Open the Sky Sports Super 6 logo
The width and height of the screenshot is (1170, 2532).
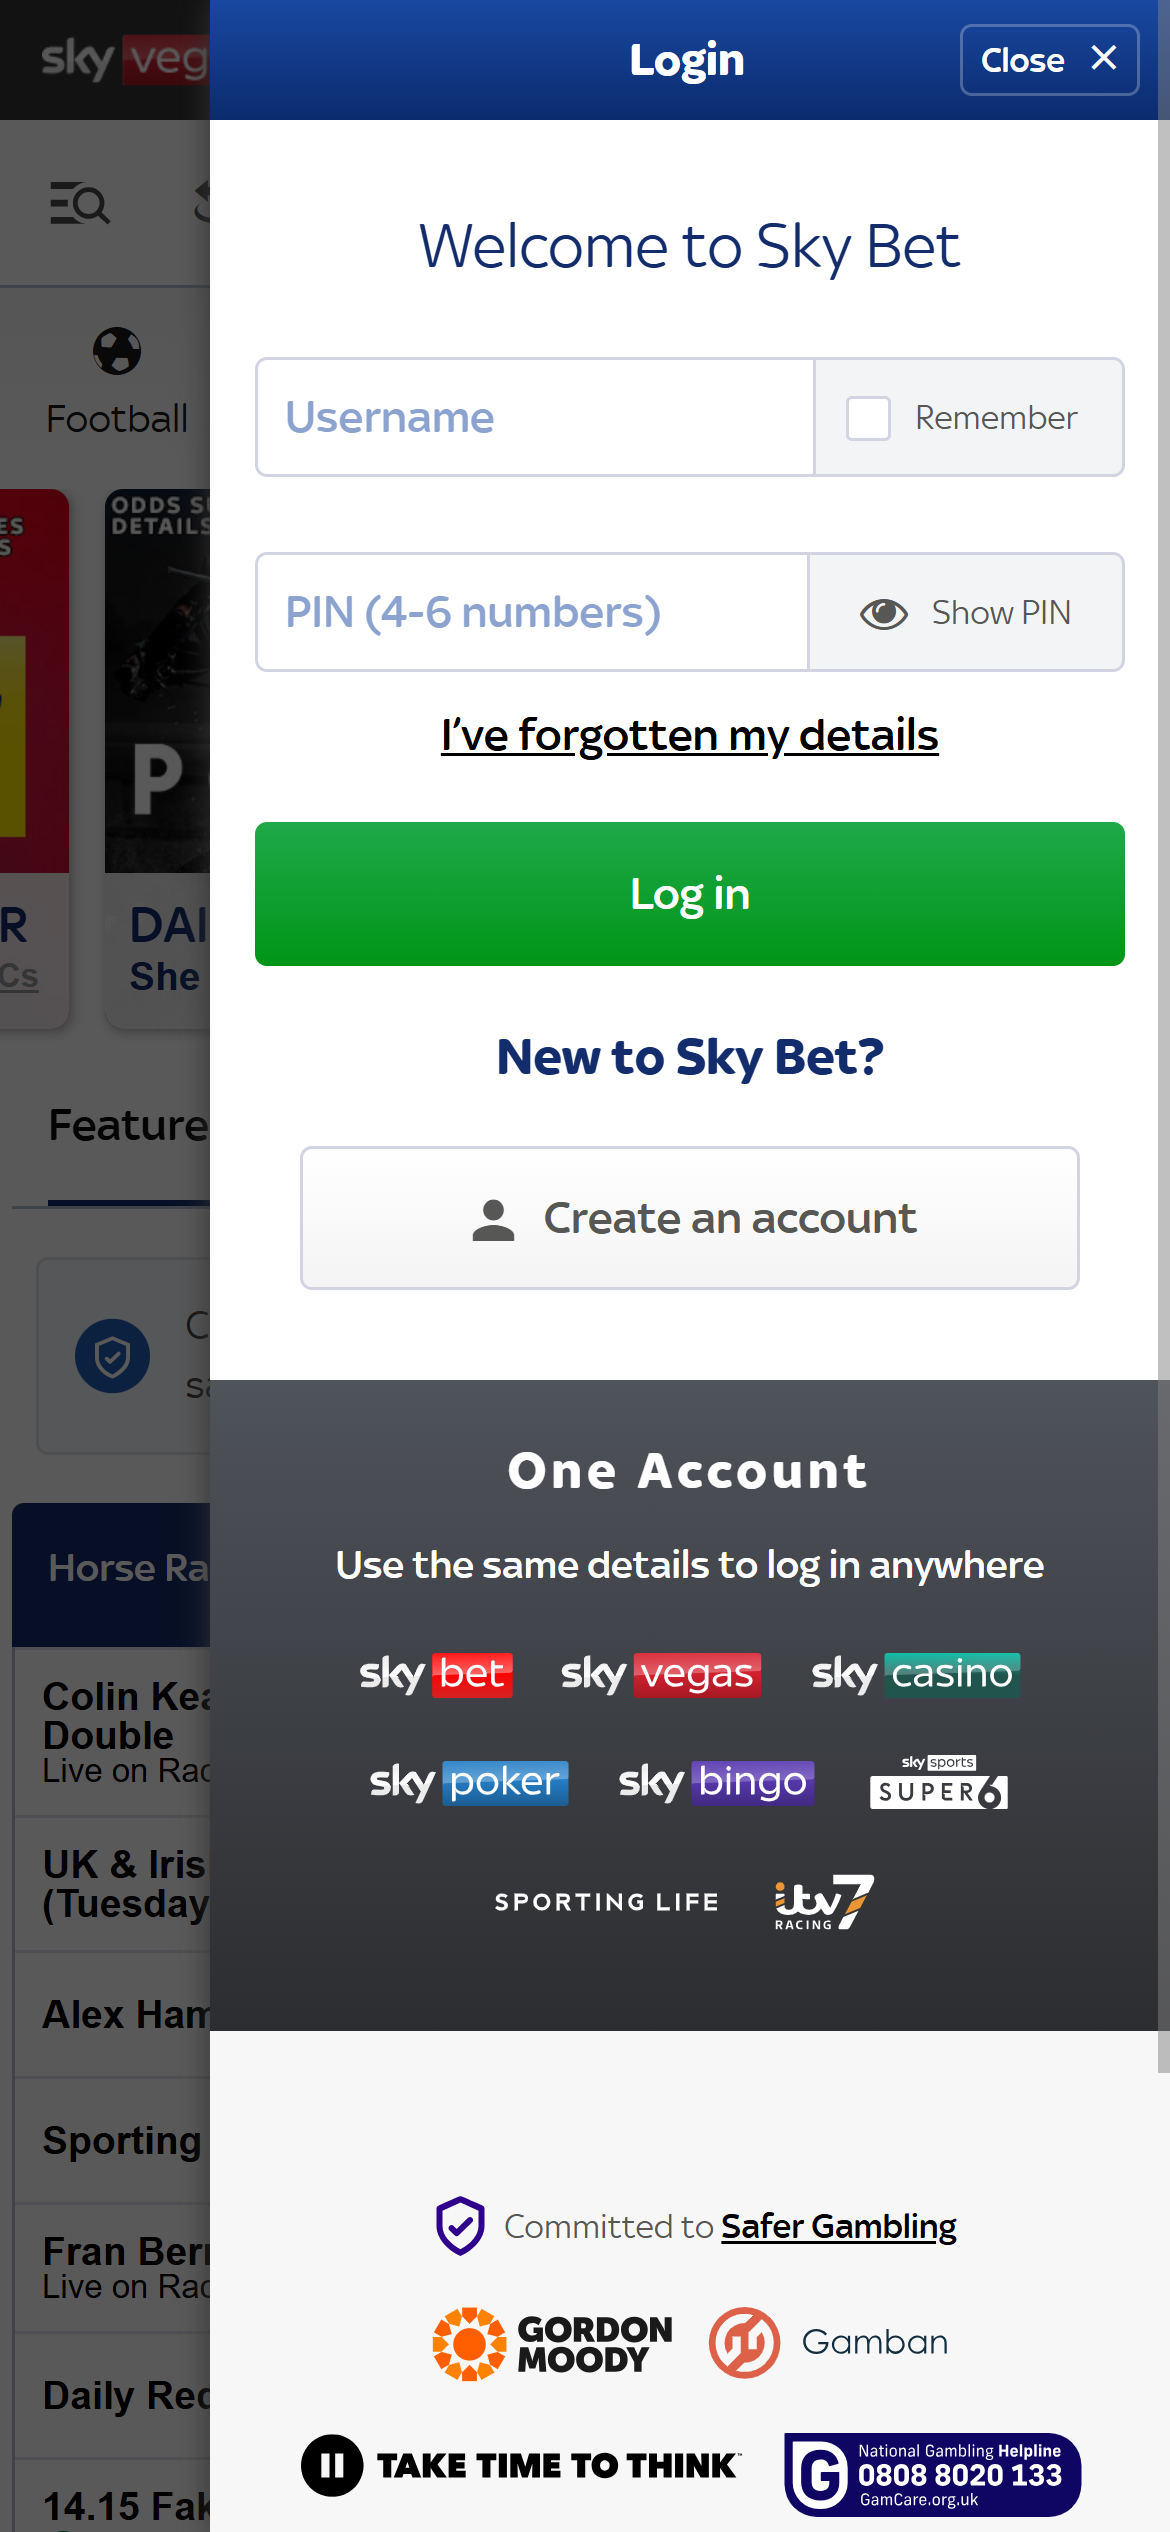click(937, 1782)
